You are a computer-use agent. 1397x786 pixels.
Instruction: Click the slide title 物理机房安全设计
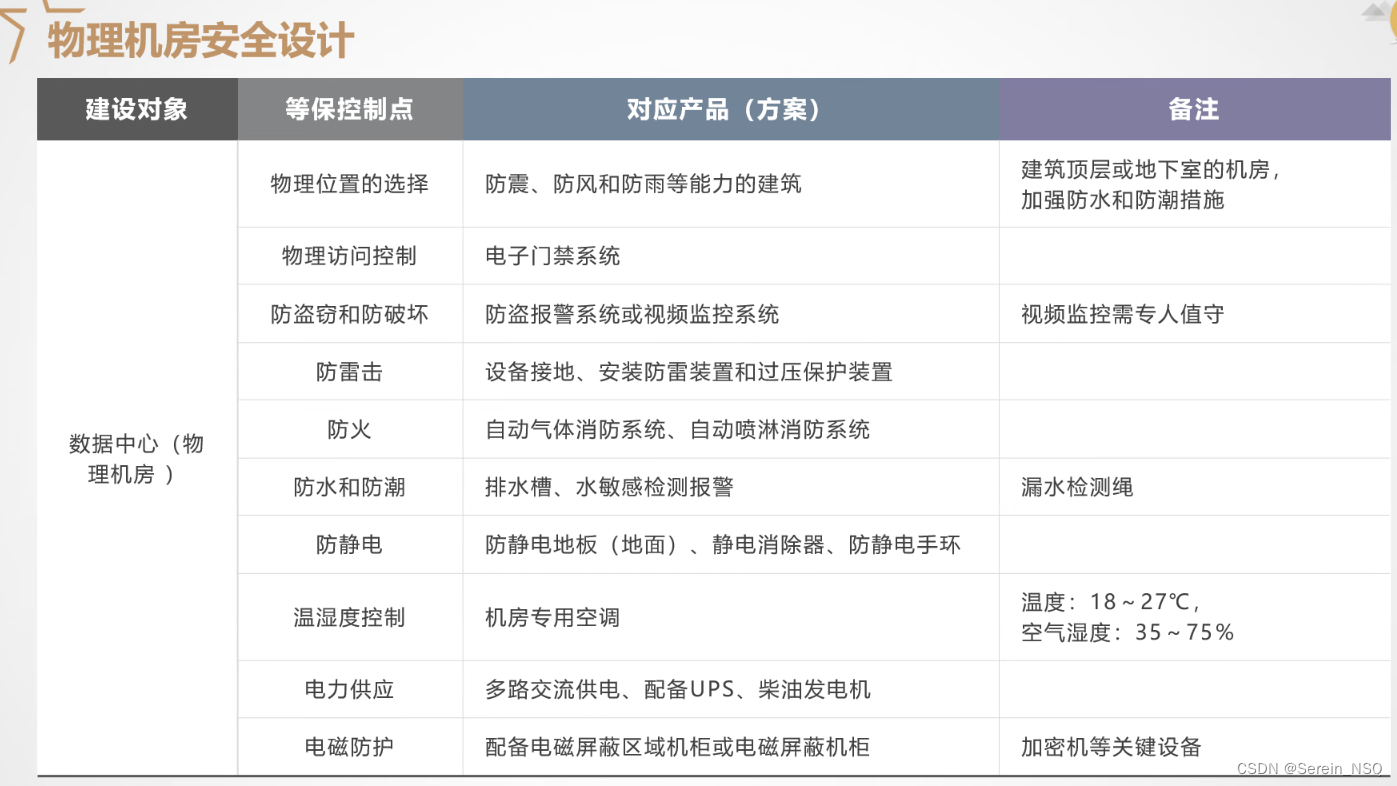200,41
